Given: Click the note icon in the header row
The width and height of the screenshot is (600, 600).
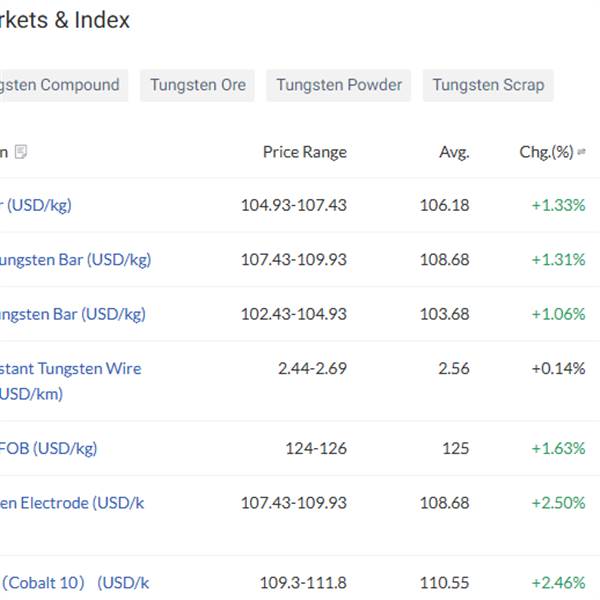Looking at the screenshot, I should (21, 152).
